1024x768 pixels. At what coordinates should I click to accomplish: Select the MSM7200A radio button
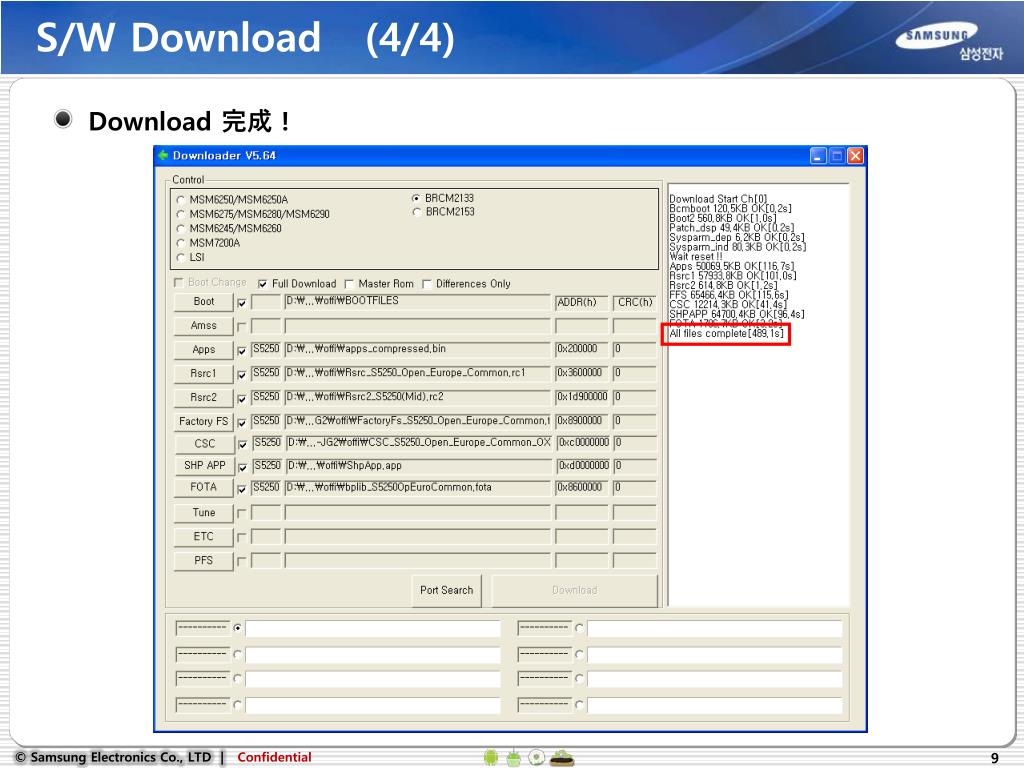[x=181, y=243]
